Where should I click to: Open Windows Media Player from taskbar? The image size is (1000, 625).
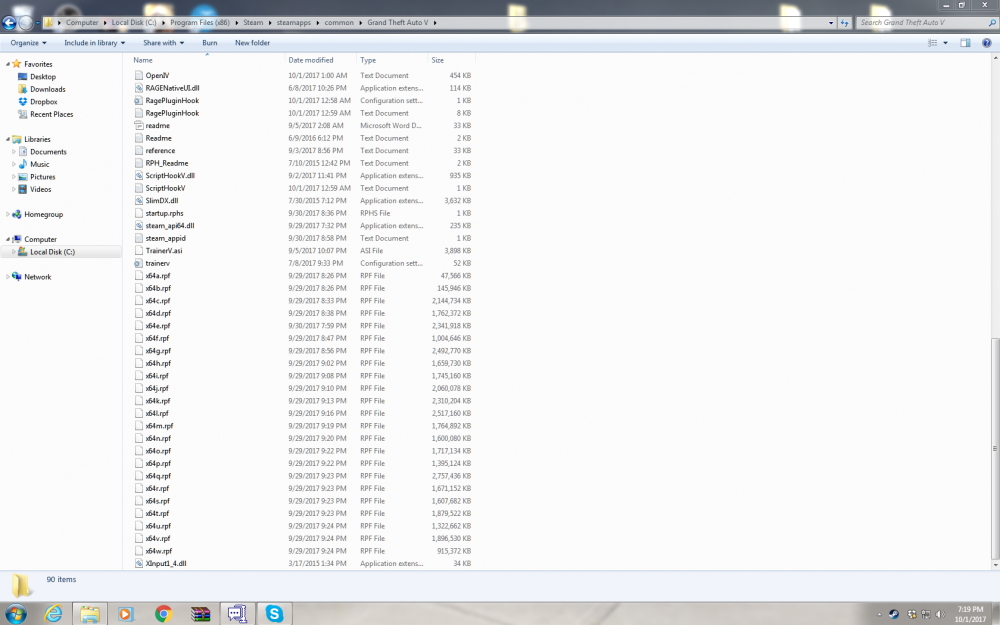(x=126, y=614)
